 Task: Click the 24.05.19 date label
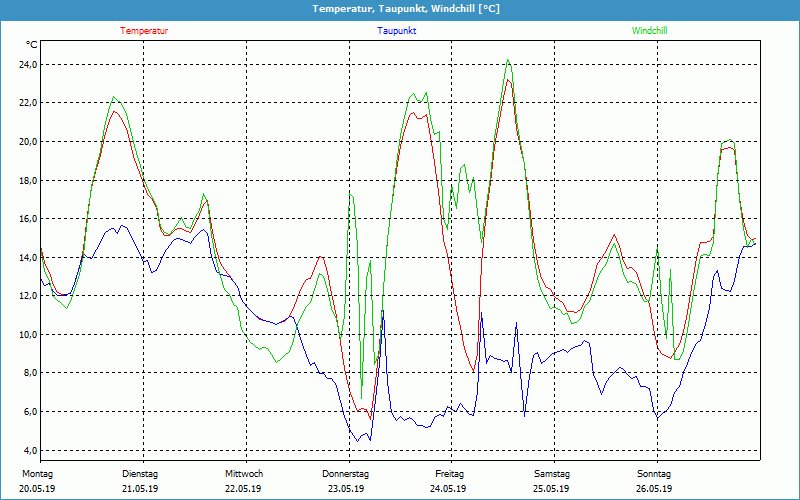click(448, 489)
